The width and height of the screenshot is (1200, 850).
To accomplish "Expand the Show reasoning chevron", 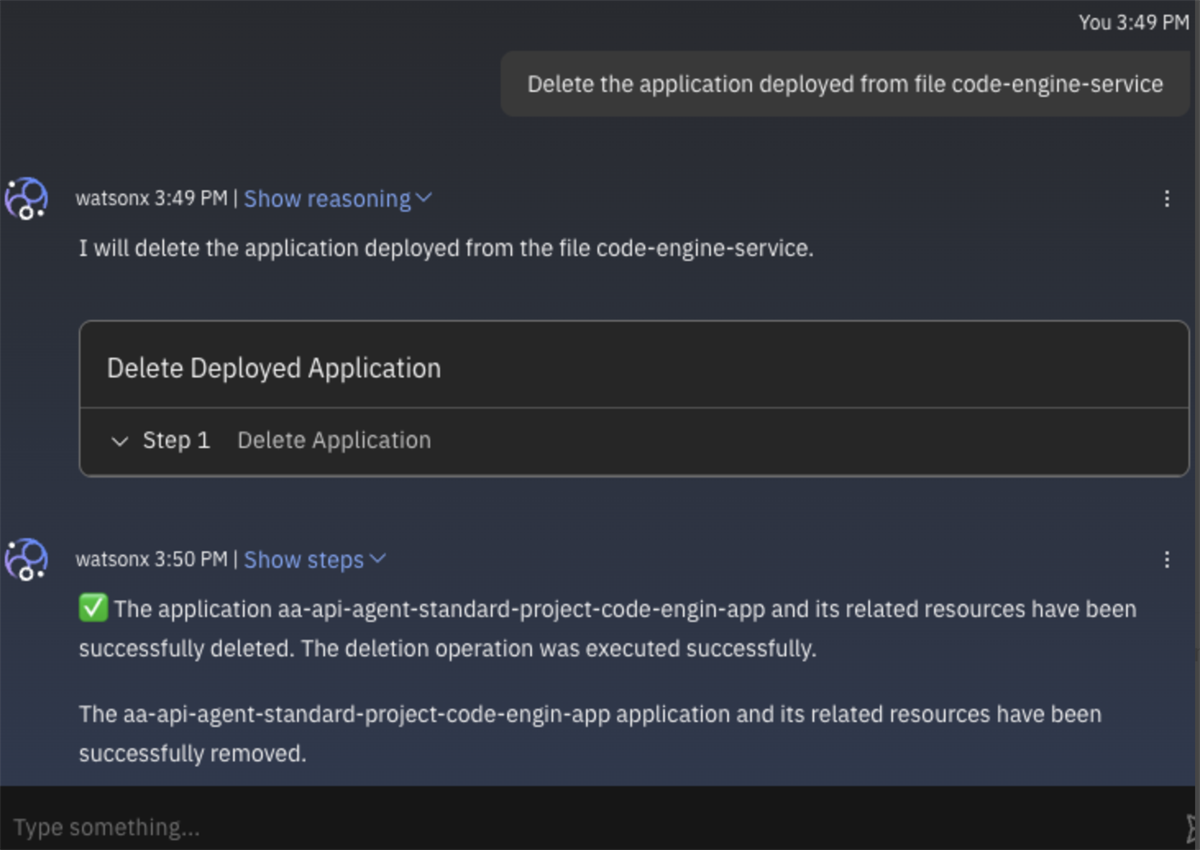I will (426, 199).
